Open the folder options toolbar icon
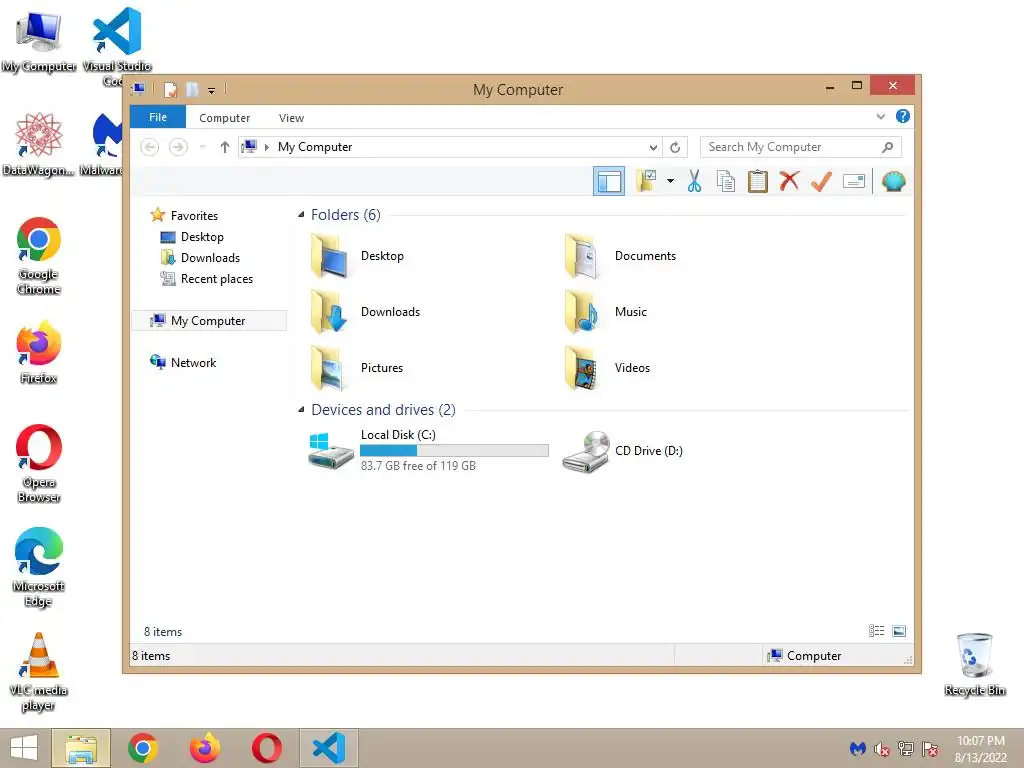 pos(647,181)
